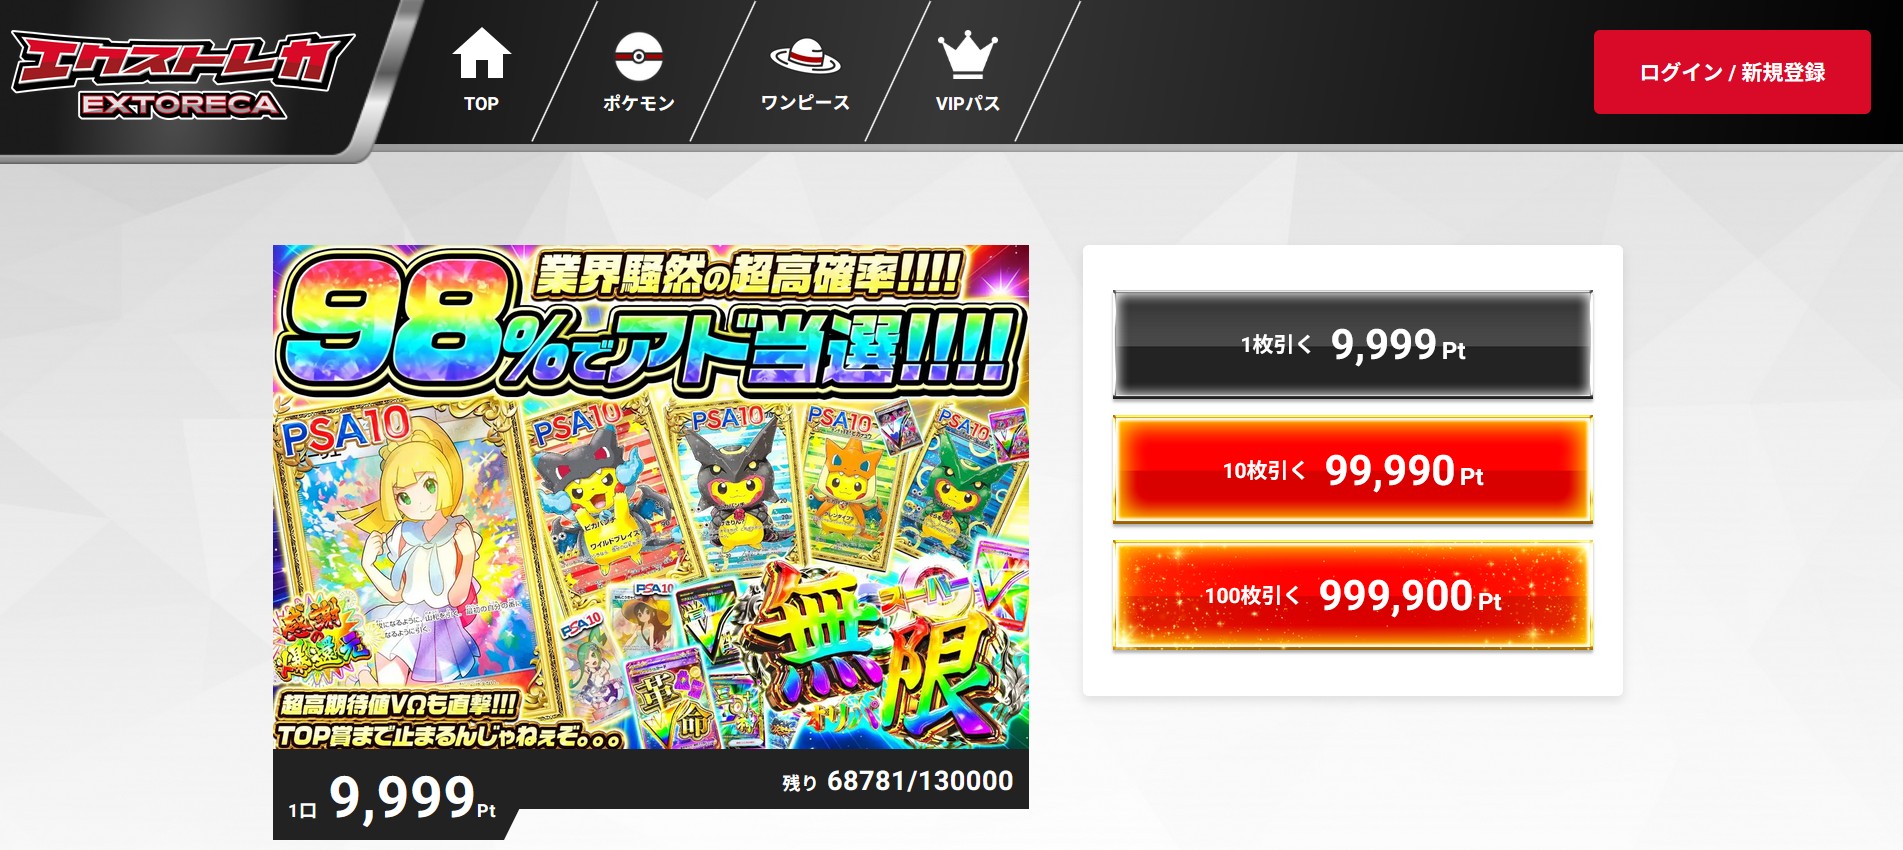Open the ワンピース menu label
This screenshot has width=1903, height=850.
[x=805, y=103]
